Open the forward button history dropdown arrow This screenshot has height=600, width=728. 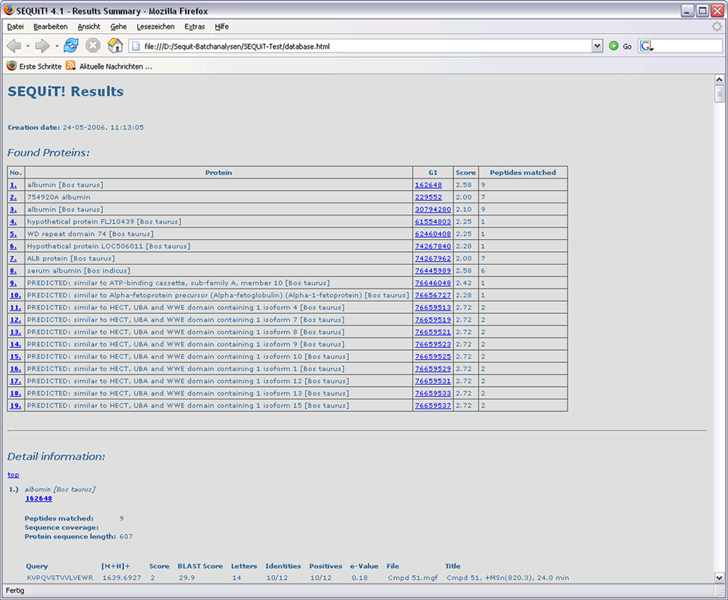[55, 46]
